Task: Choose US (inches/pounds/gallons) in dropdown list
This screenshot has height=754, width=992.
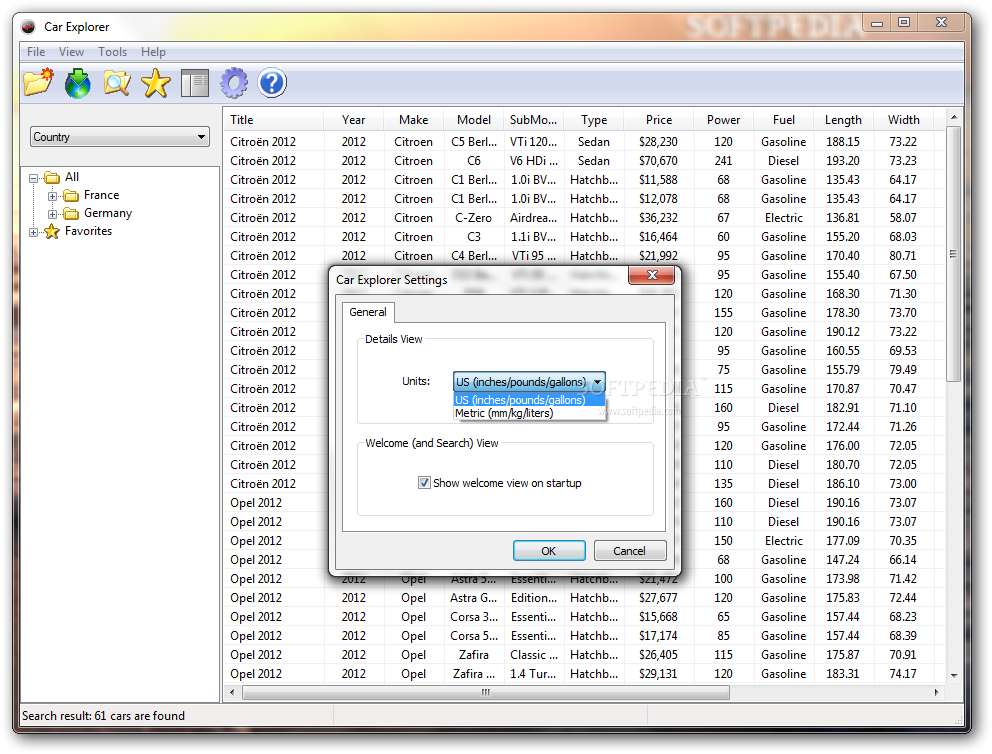Action: click(529, 400)
